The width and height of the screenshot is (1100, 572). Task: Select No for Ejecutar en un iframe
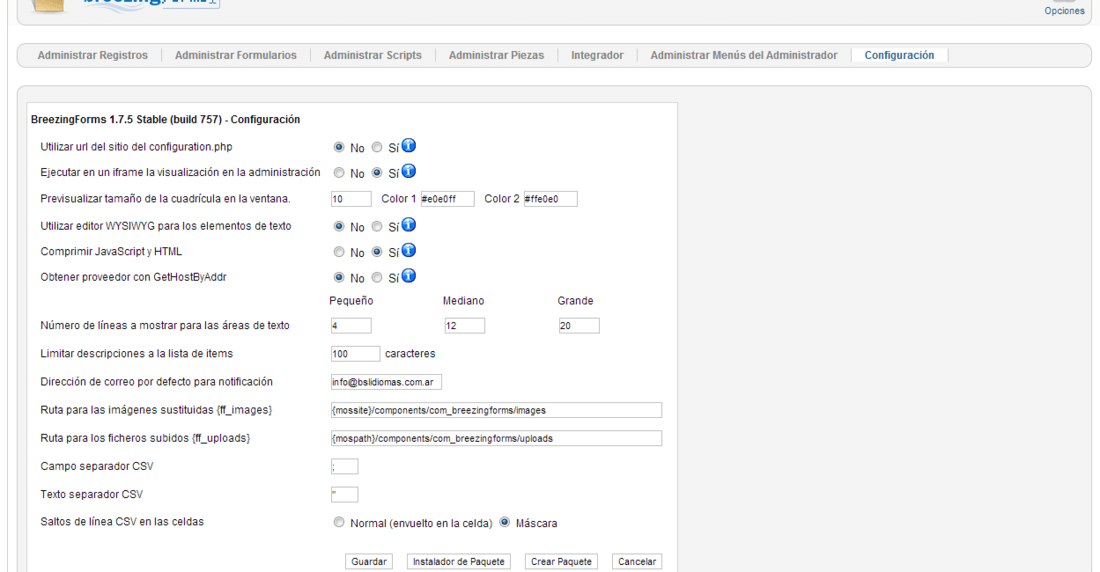tap(339, 173)
